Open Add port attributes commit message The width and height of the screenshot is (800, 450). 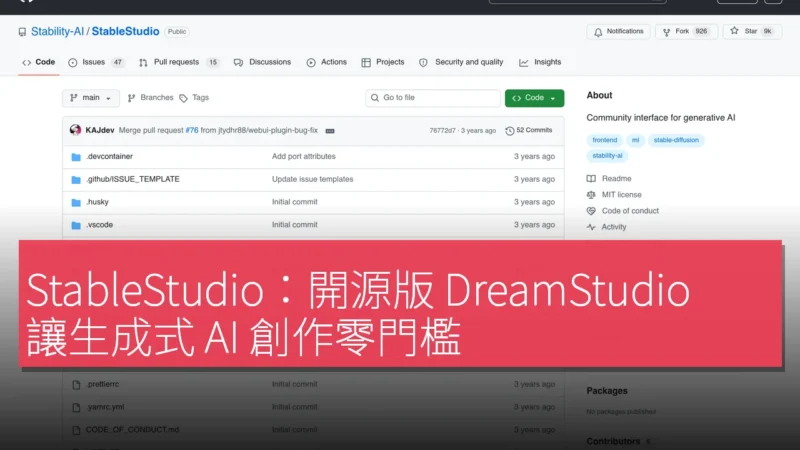(304, 157)
